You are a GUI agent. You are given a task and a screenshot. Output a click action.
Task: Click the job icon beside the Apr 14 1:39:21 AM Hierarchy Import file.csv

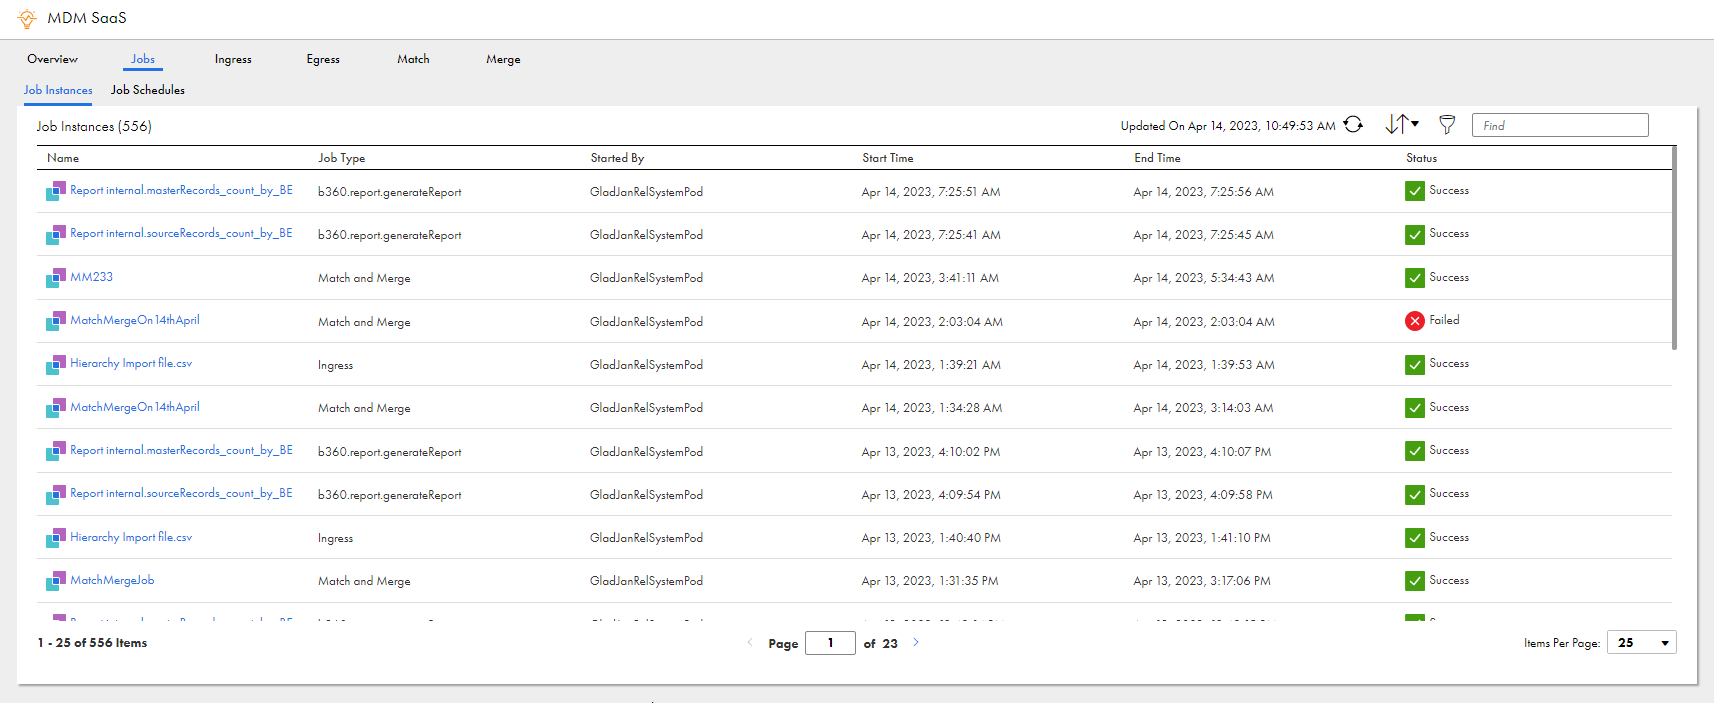[x=56, y=364]
